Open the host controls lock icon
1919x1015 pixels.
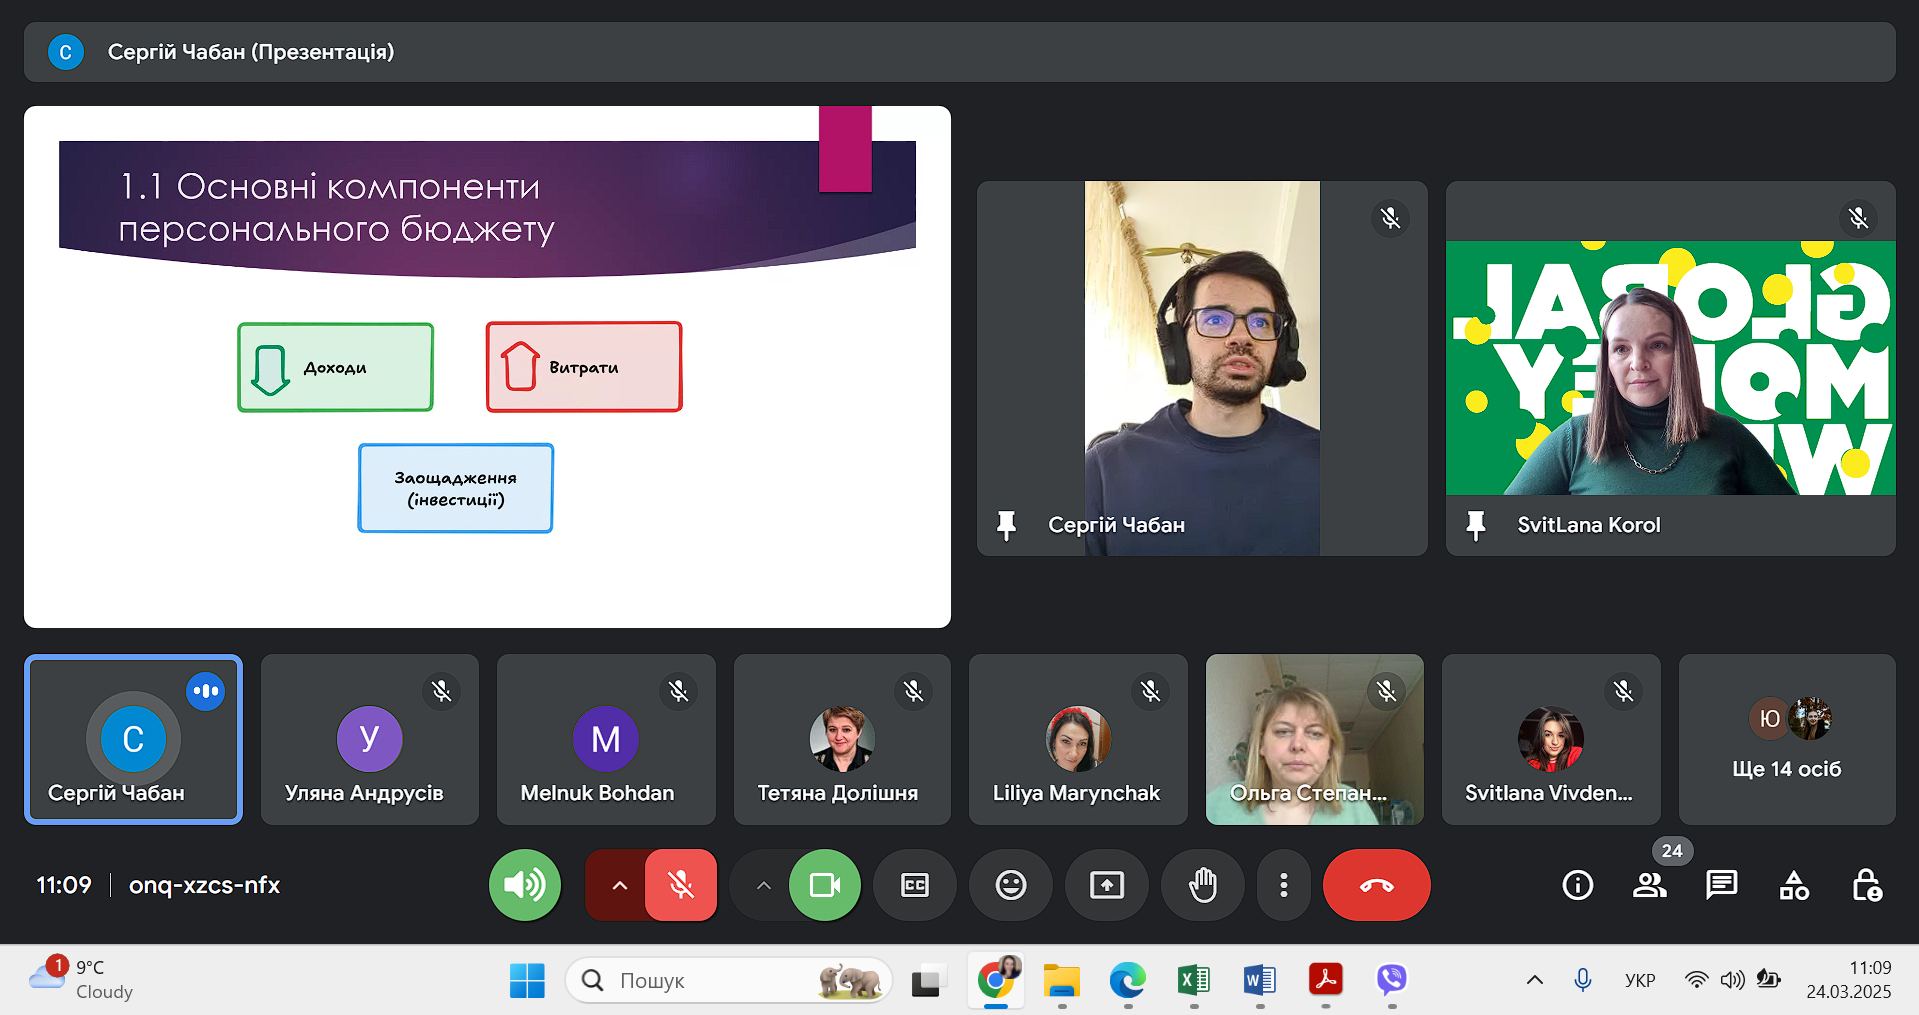point(1866,885)
